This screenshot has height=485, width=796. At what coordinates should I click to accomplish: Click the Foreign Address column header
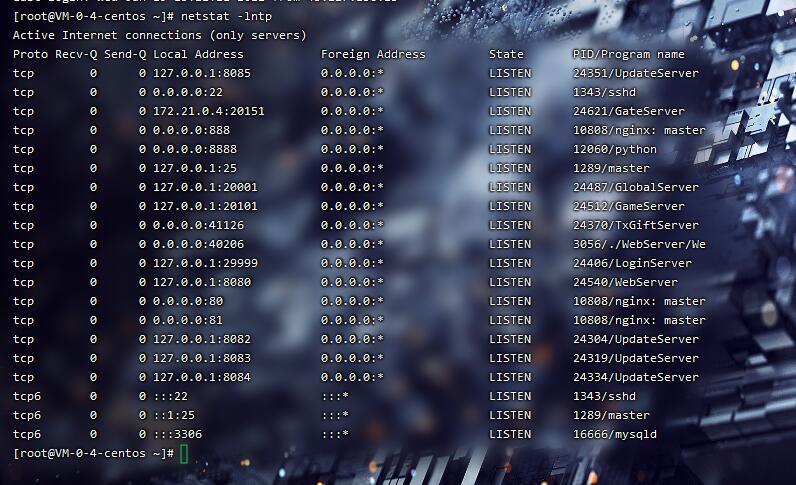373,54
